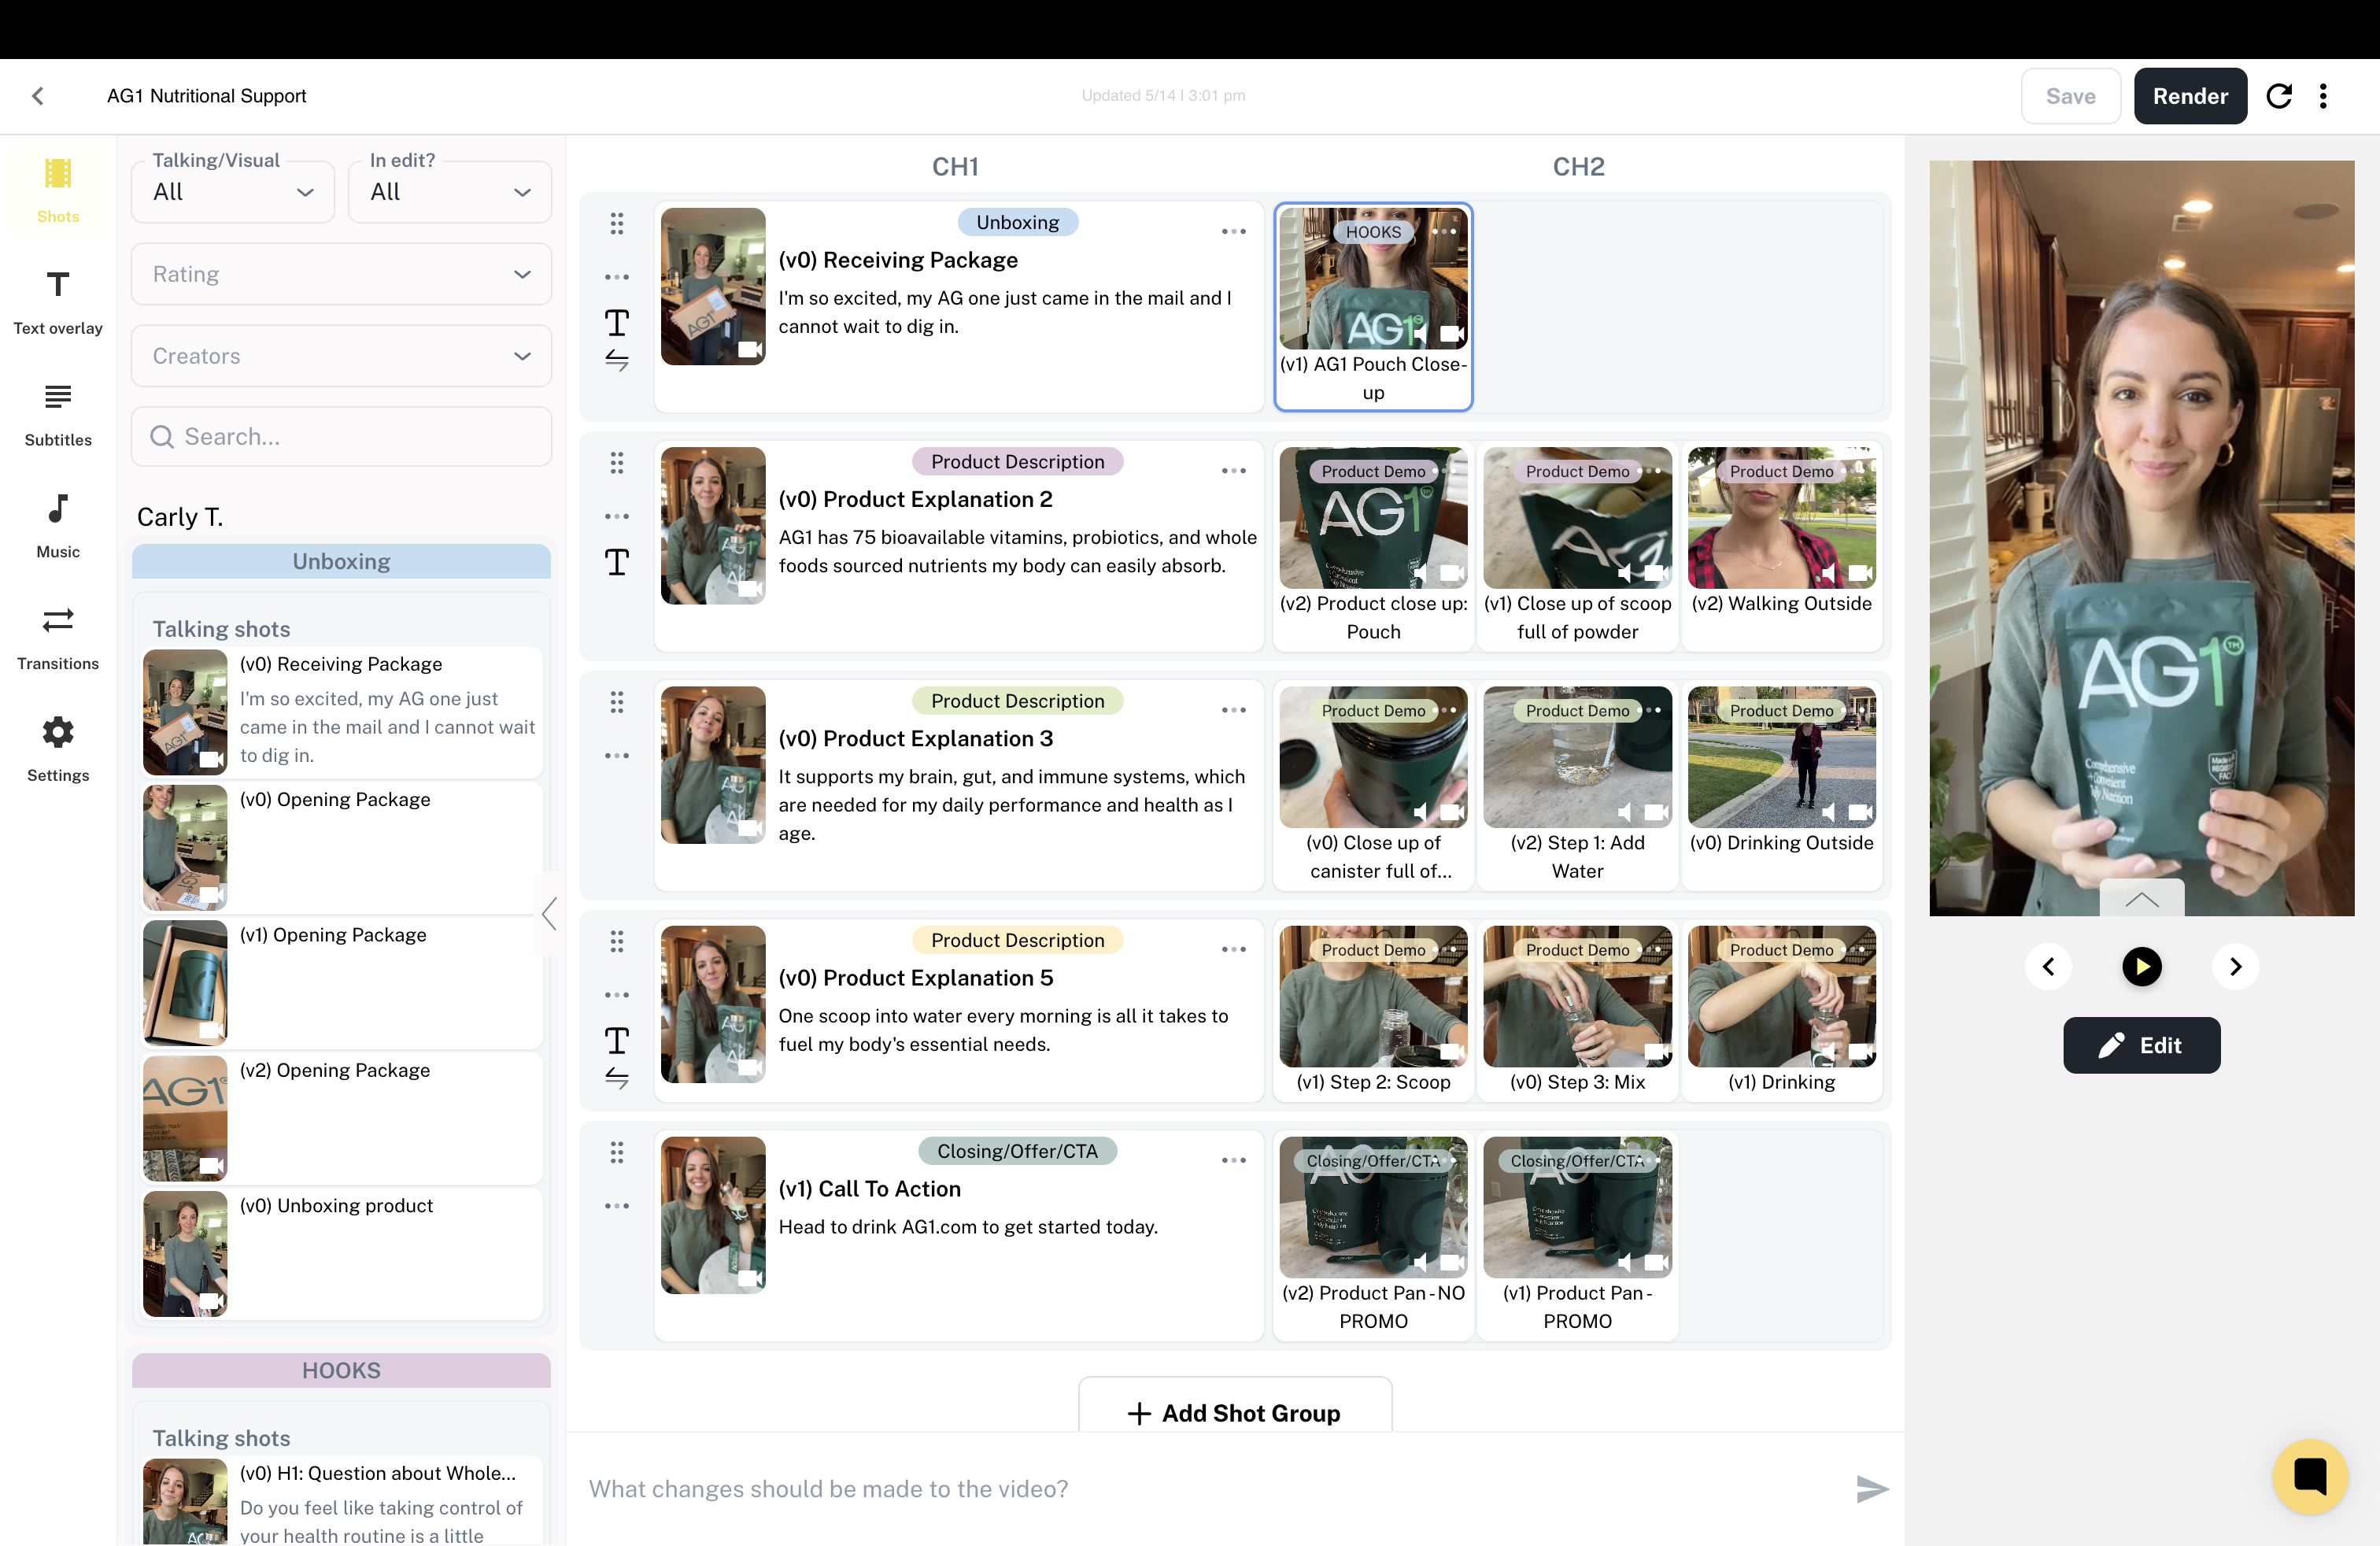Screen dimensions: 2380x1546
Task: Click the Render button
Action: coord(2190,96)
